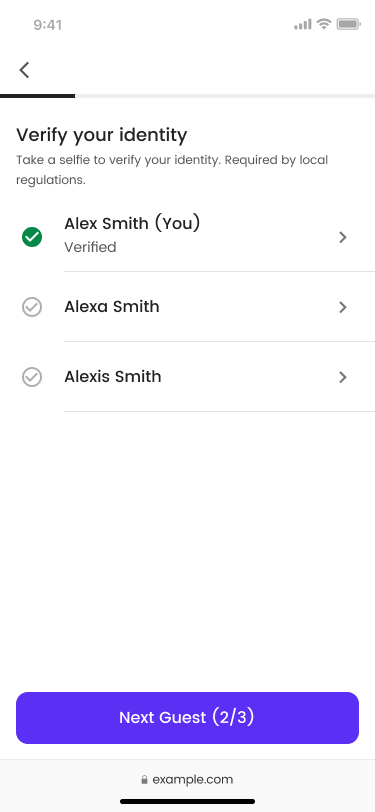This screenshot has width=375, height=812.
Task: Expand the Alex Smith (You) row chevron
Action: 342,237
